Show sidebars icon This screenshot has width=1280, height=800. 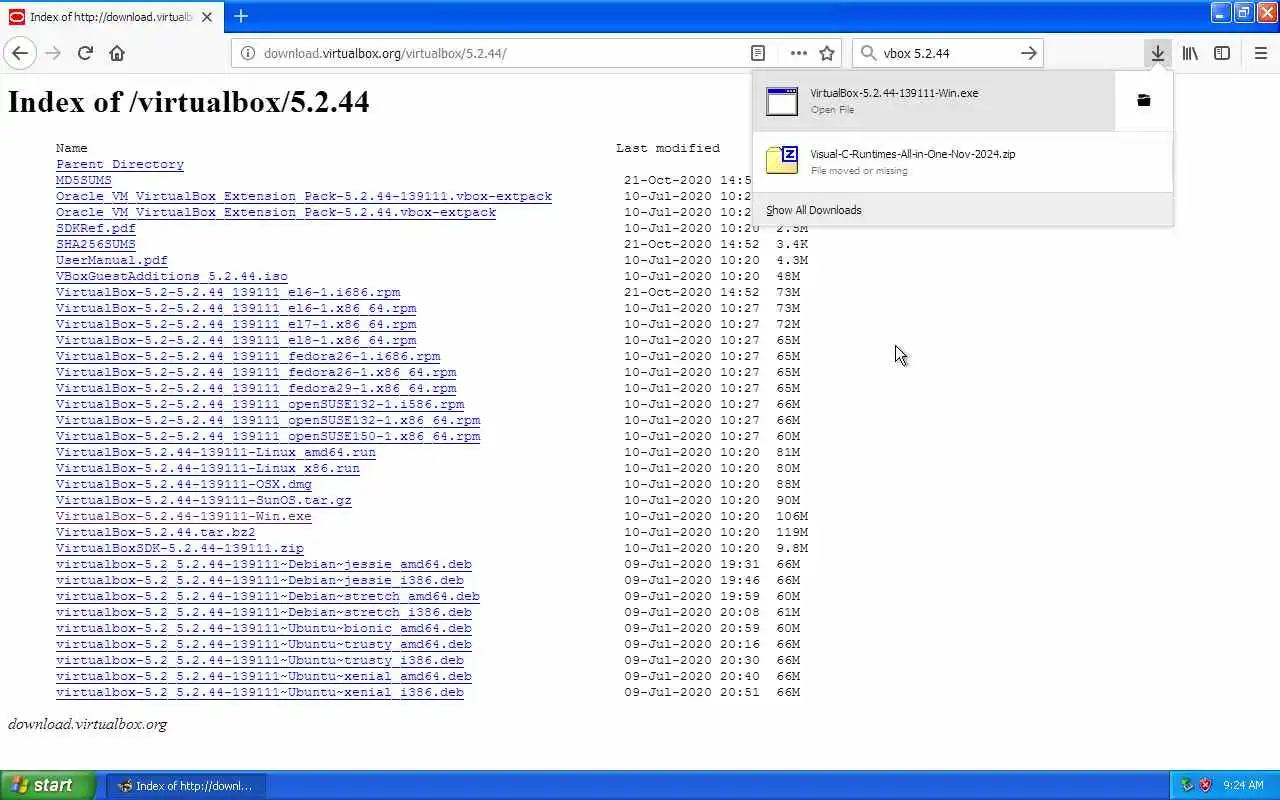click(1222, 53)
